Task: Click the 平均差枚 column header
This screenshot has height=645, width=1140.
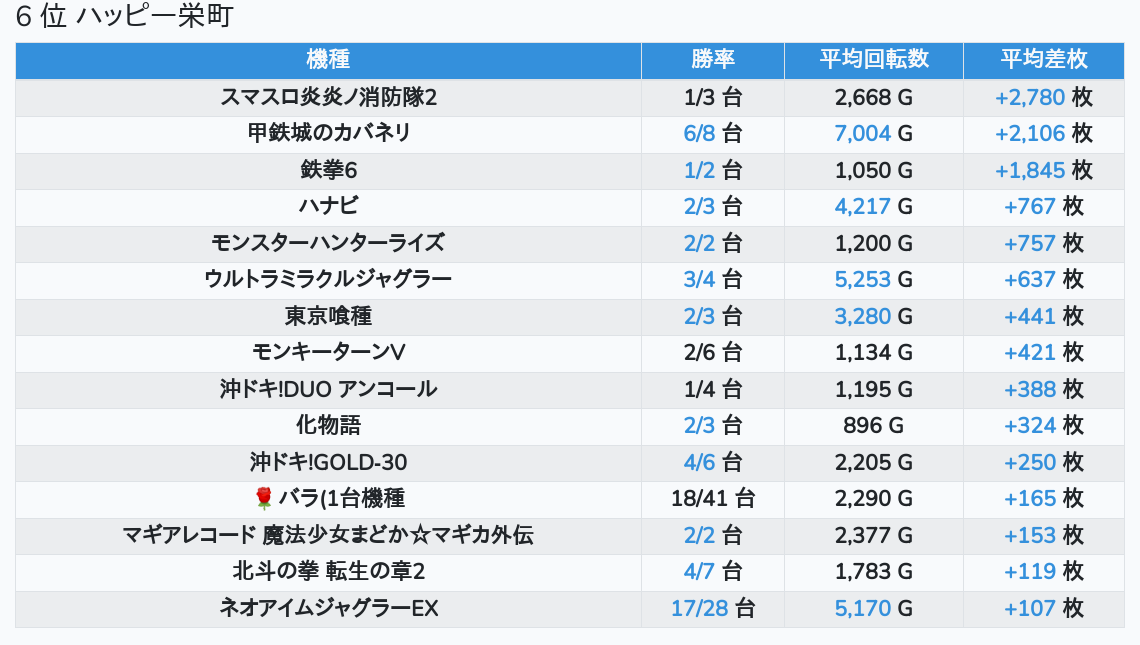Action: [1043, 60]
